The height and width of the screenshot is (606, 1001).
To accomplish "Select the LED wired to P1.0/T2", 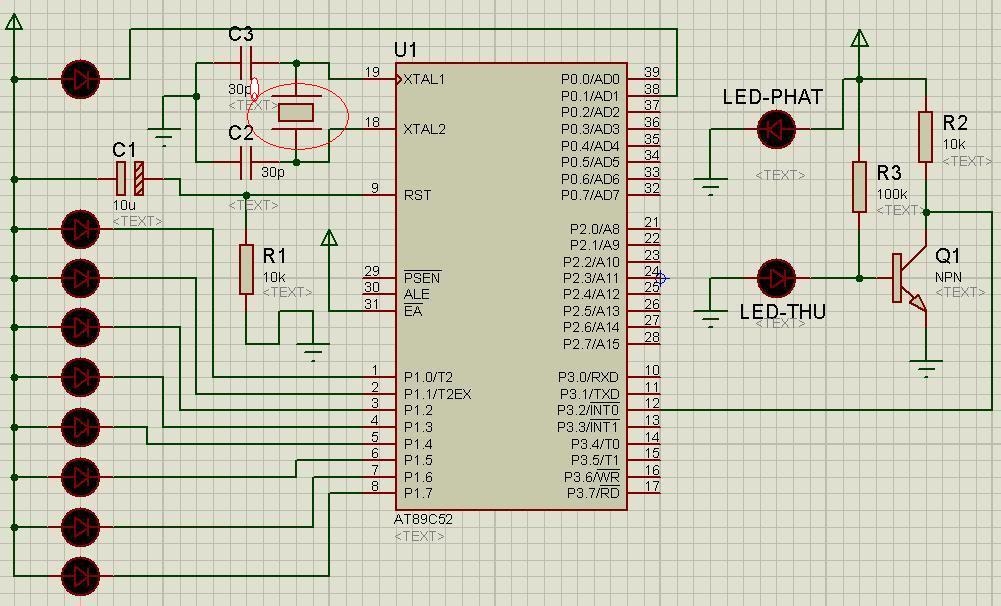I will click(80, 229).
